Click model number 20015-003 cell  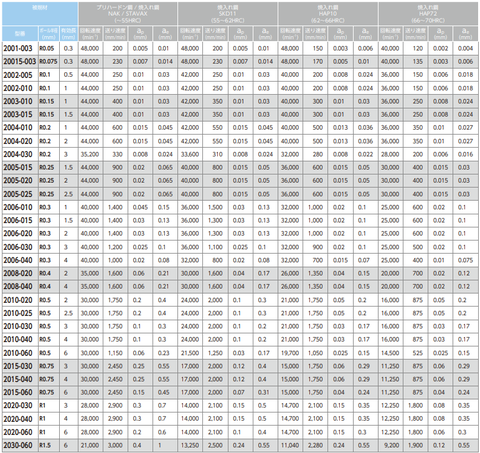click(x=20, y=62)
